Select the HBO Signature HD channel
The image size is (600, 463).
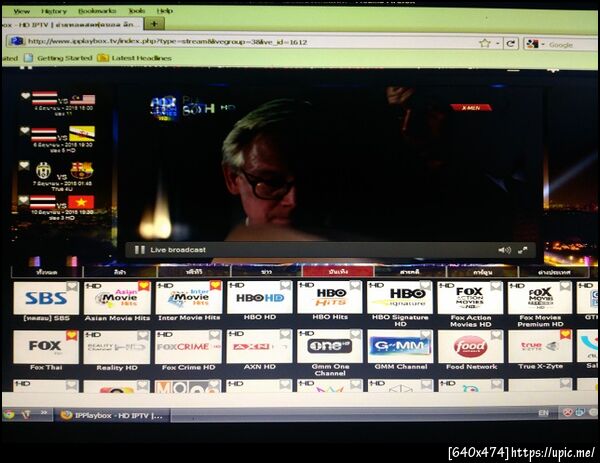click(x=400, y=297)
